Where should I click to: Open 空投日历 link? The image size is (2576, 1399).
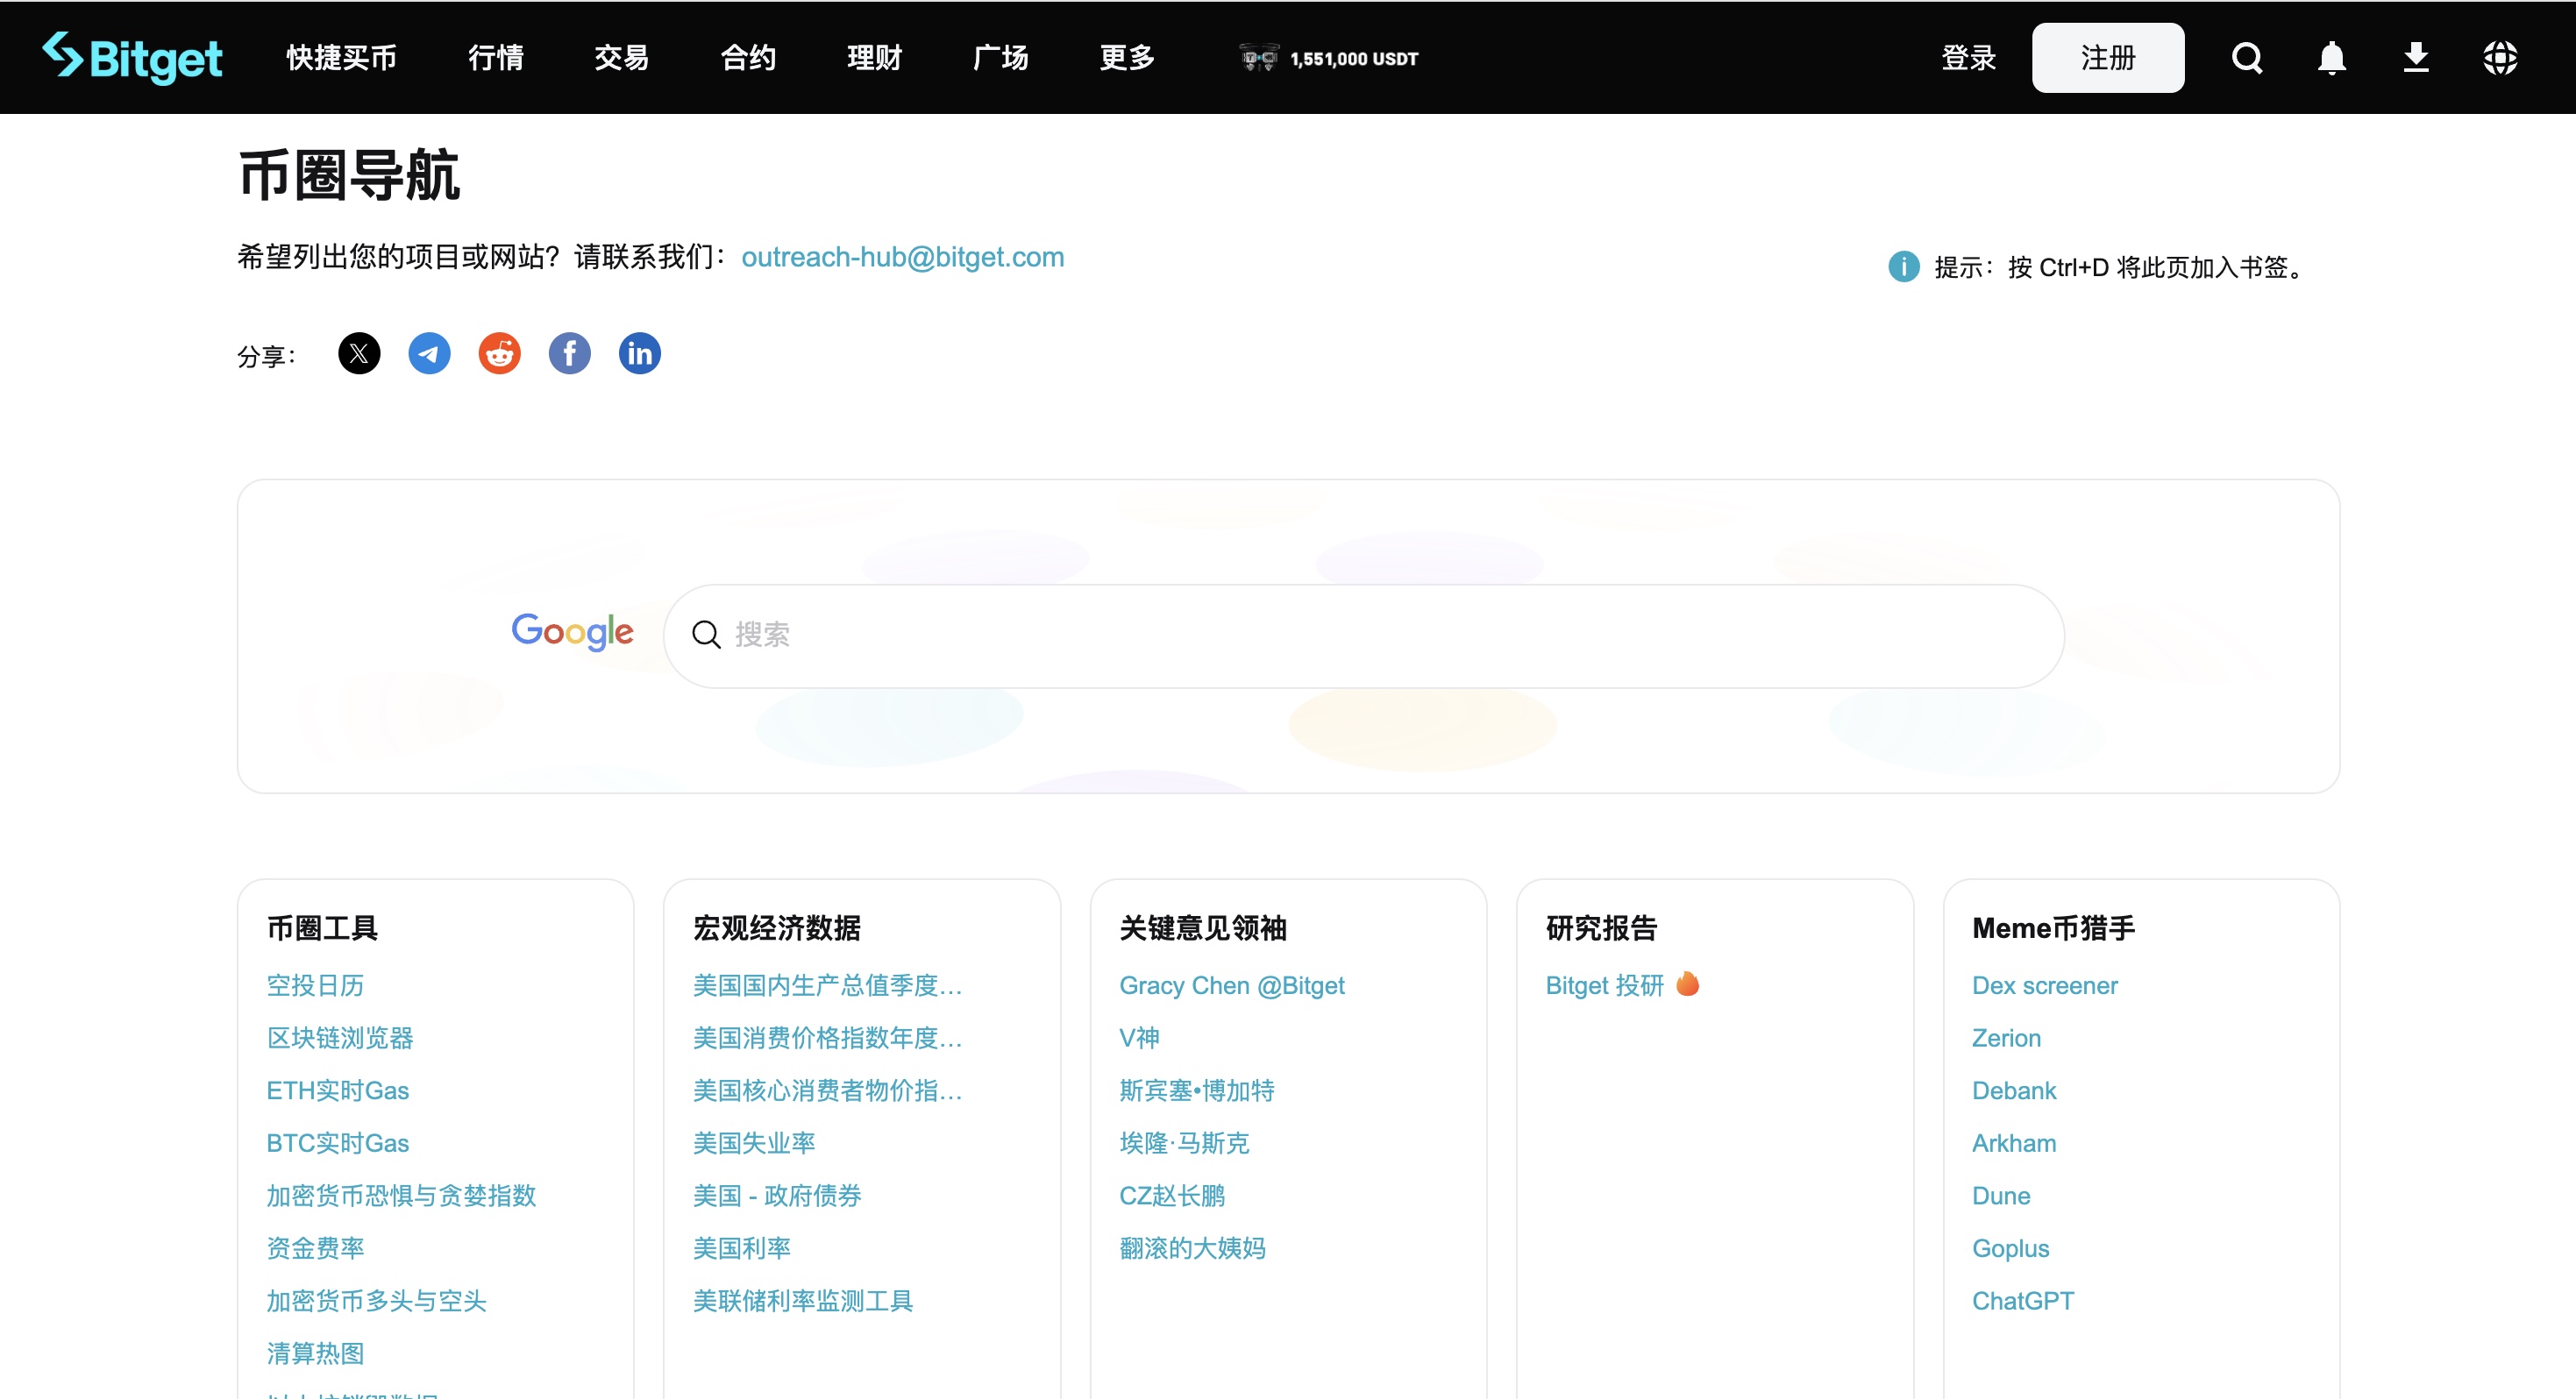[315, 985]
